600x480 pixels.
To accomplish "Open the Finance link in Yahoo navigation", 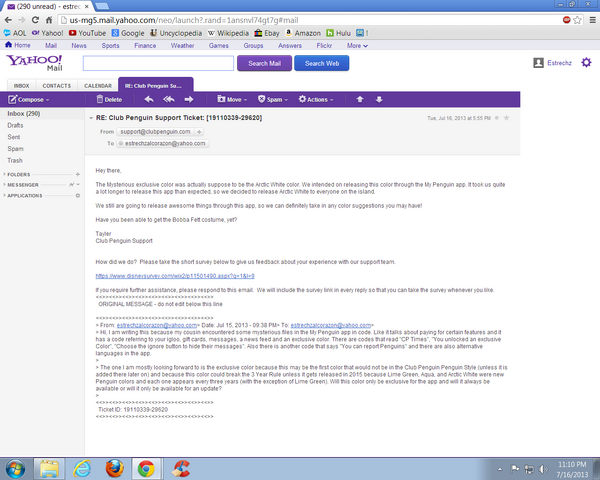I will tap(145, 46).
